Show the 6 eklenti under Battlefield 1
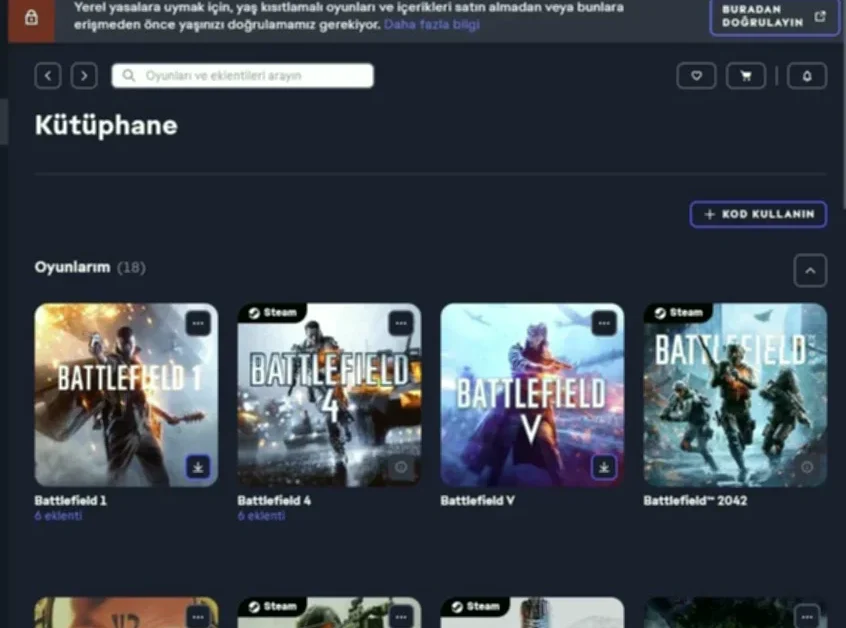Screen dimensions: 846x628 coord(58,516)
